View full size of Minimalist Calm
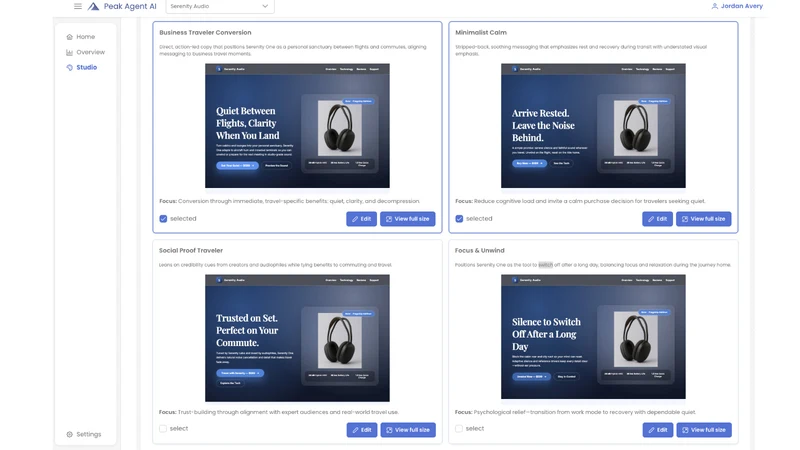 704,219
